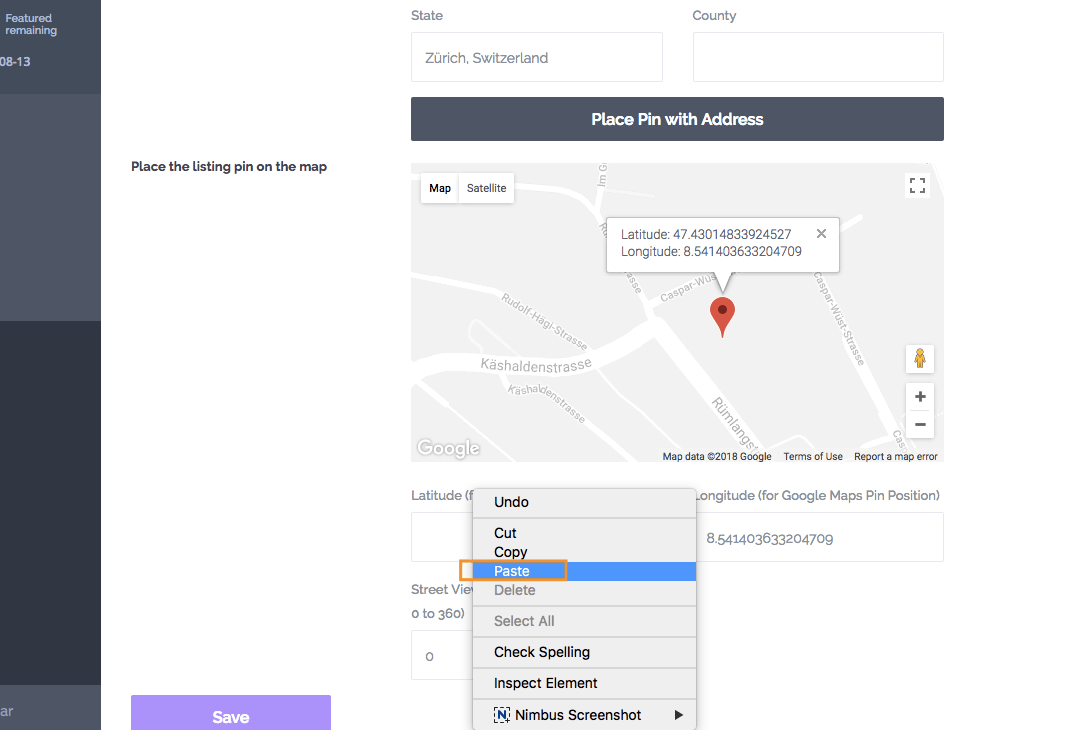Click the Google logo on the map
This screenshot has width=1072, height=730.
pyautogui.click(x=447, y=447)
